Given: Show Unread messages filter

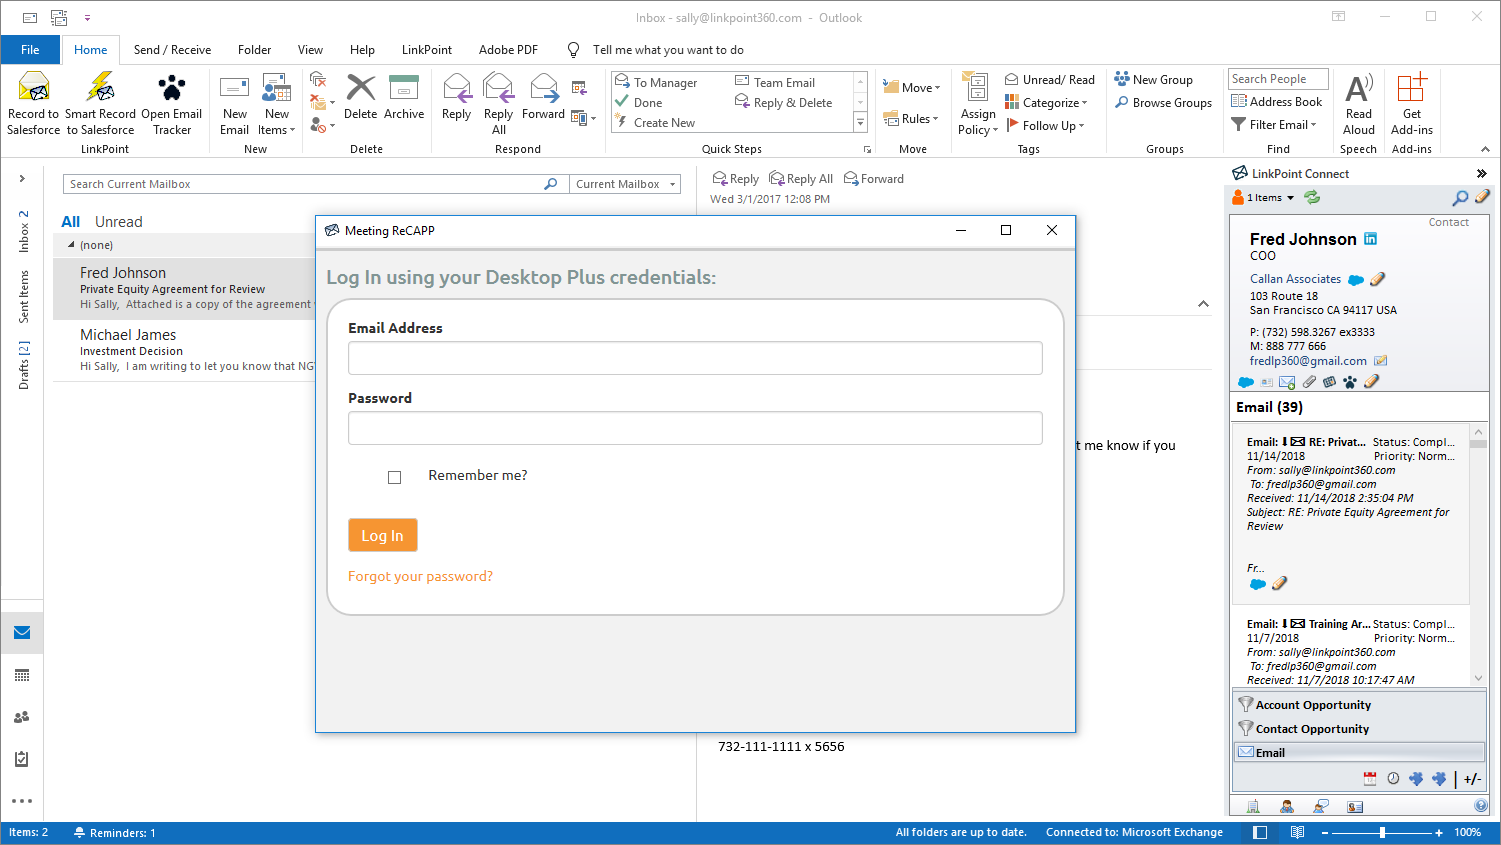Looking at the screenshot, I should (x=118, y=222).
